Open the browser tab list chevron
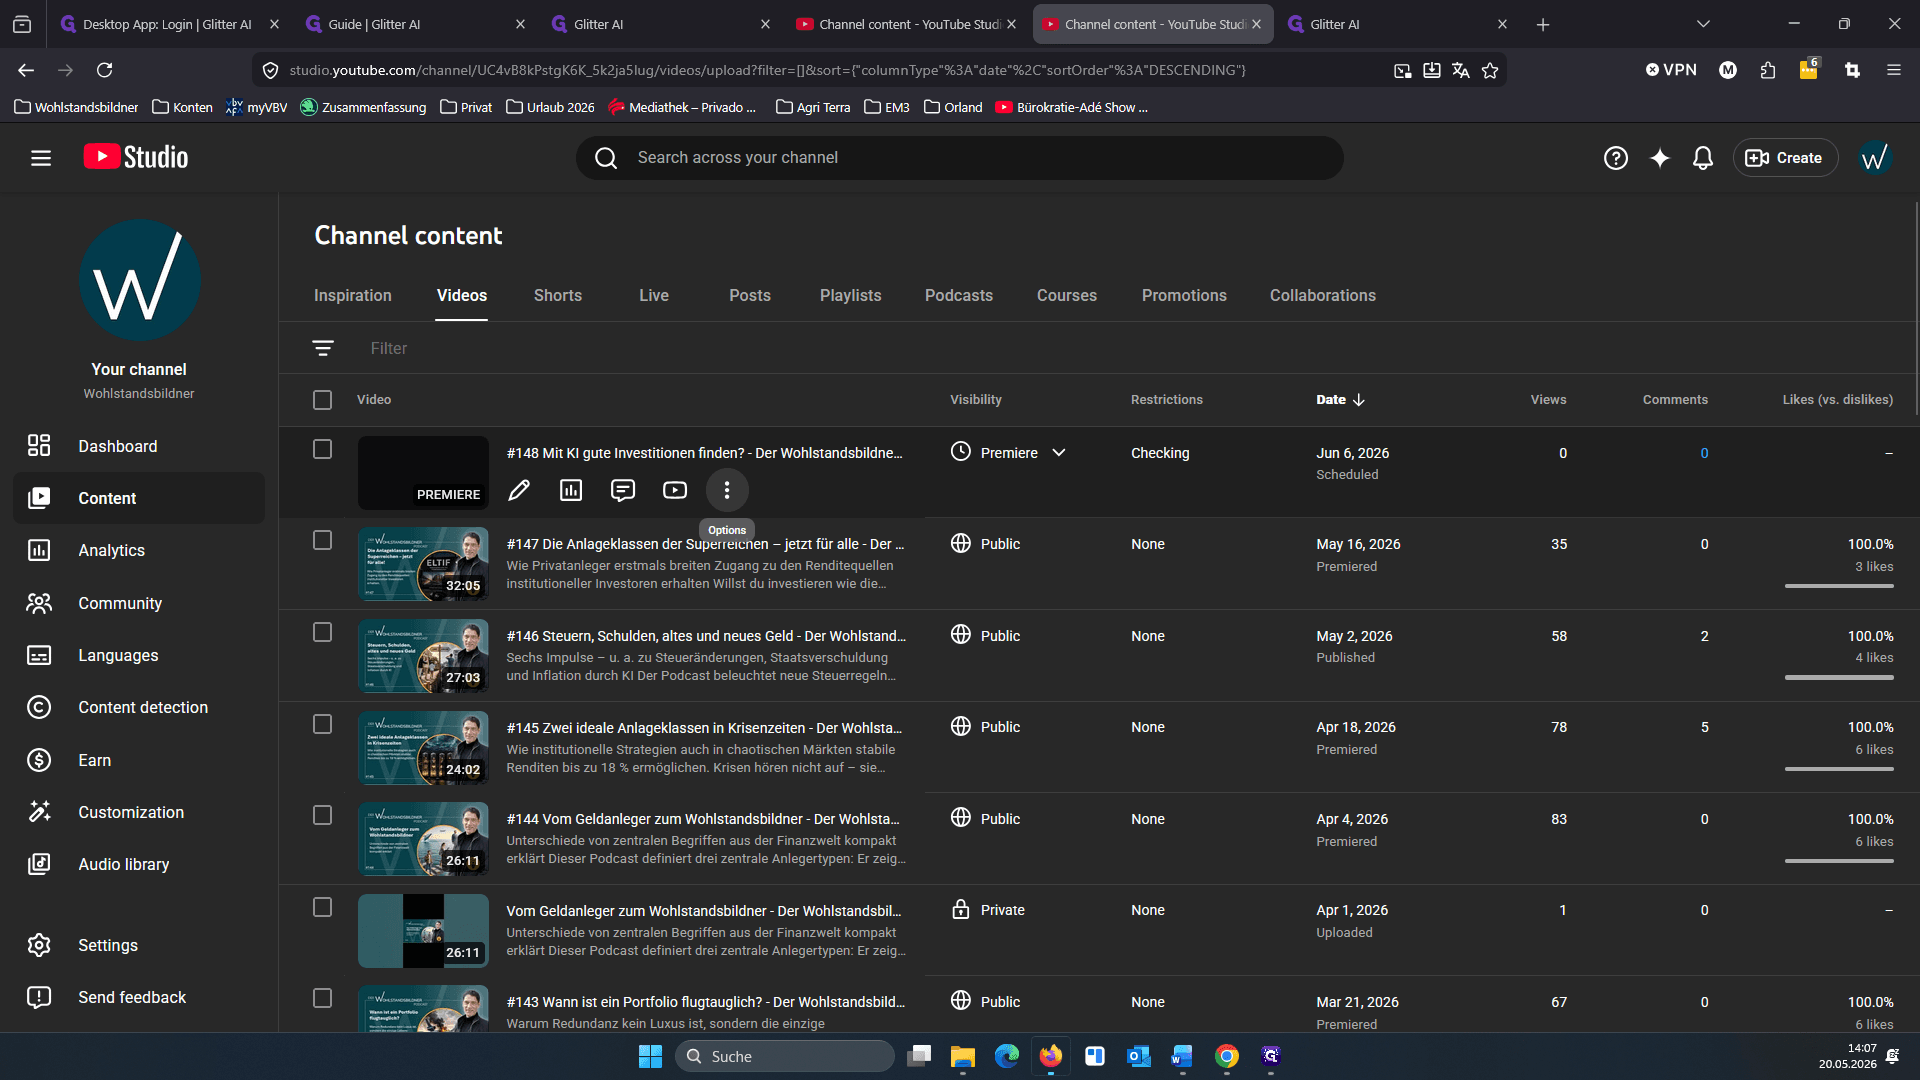 tap(1703, 24)
